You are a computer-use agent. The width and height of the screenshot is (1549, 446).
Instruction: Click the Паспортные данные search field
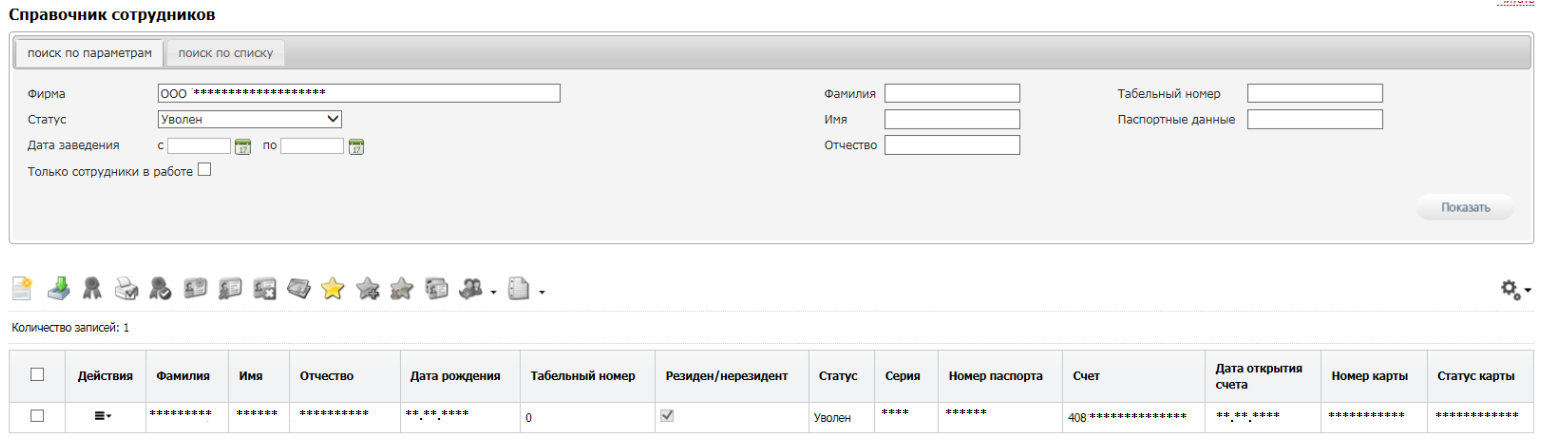pyautogui.click(x=1315, y=119)
